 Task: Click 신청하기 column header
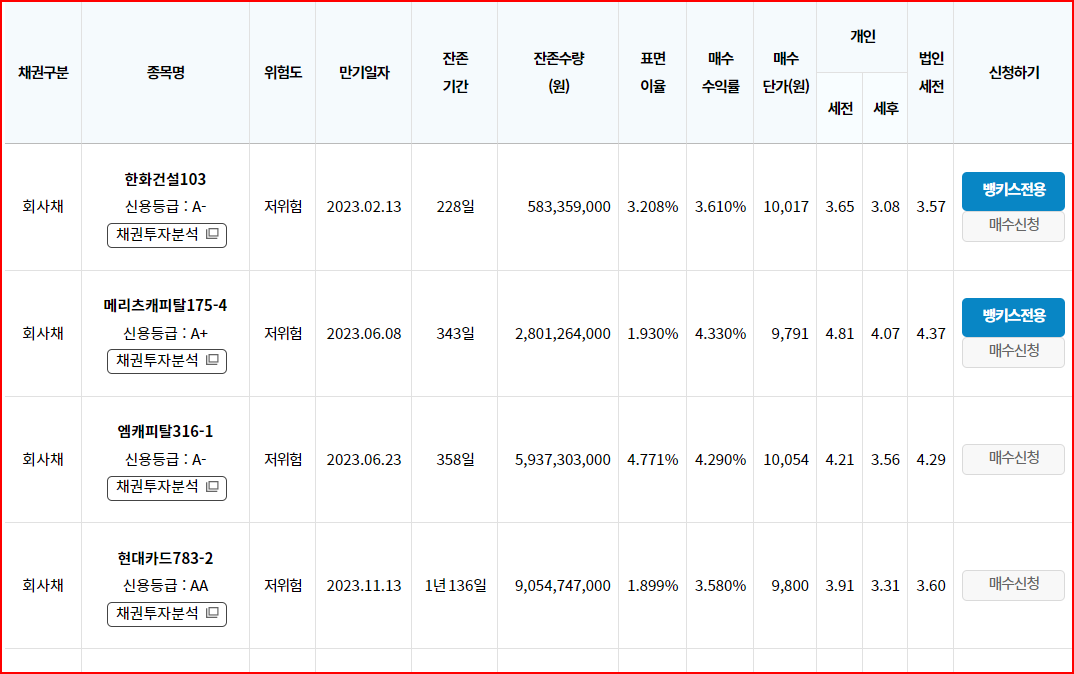[x=1014, y=73]
